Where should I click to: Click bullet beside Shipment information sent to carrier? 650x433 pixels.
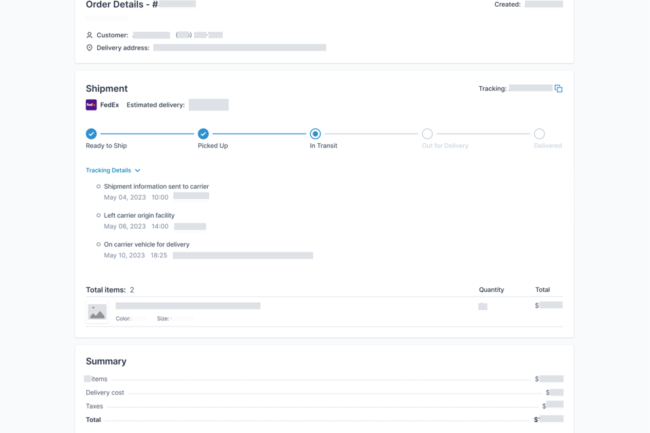[98, 186]
